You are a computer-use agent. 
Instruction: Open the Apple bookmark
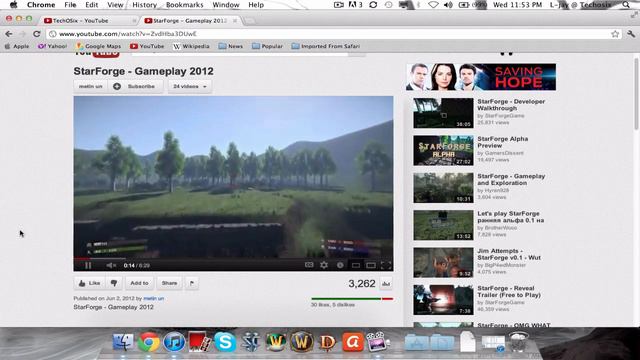point(17,46)
